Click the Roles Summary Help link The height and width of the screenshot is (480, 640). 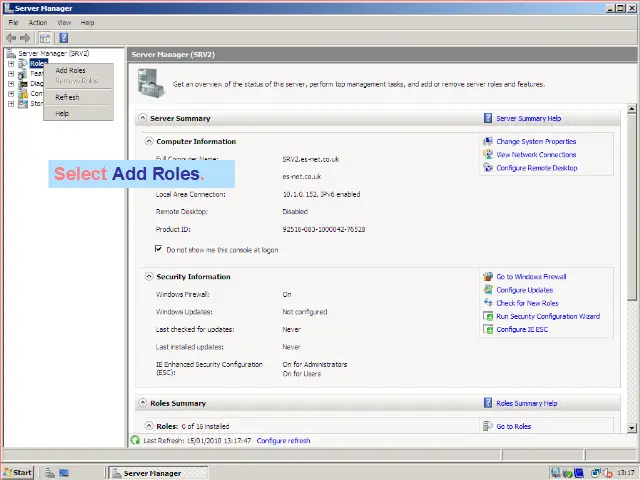[527, 403]
